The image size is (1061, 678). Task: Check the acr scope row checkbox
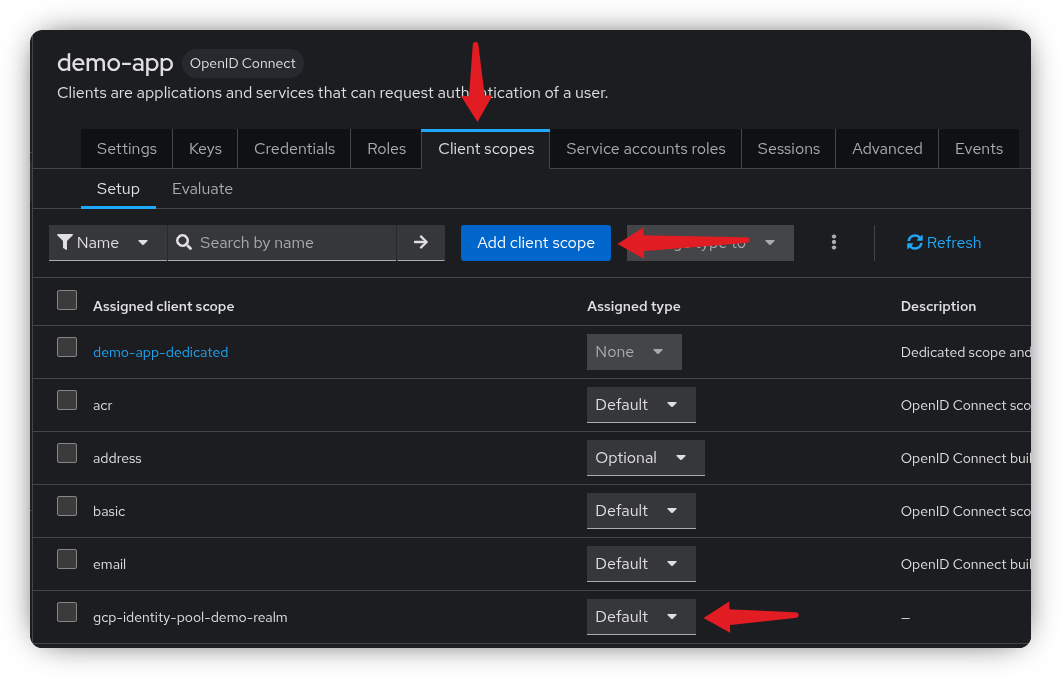point(67,400)
